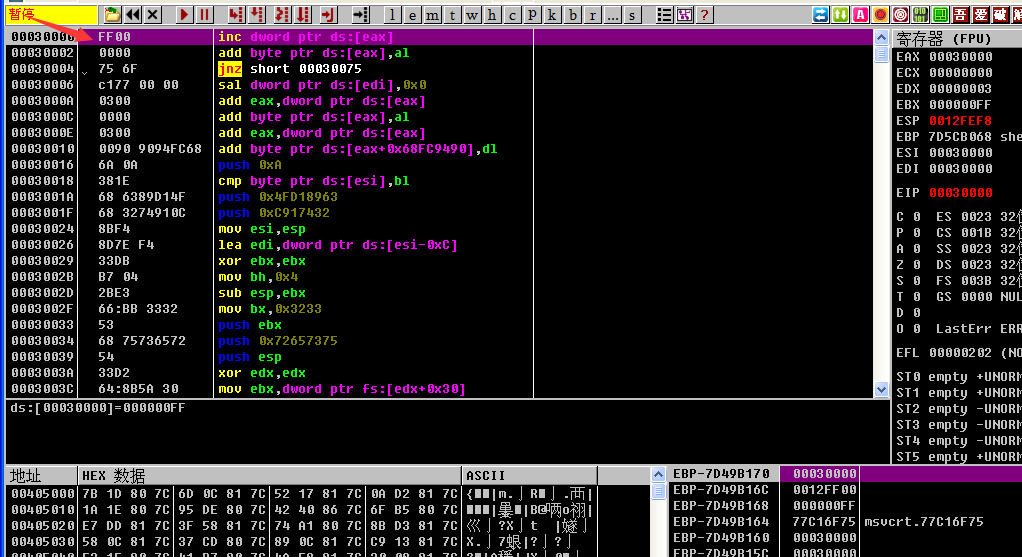Click the Open file folder icon
This screenshot has width=1022, height=557.
[x=113, y=15]
